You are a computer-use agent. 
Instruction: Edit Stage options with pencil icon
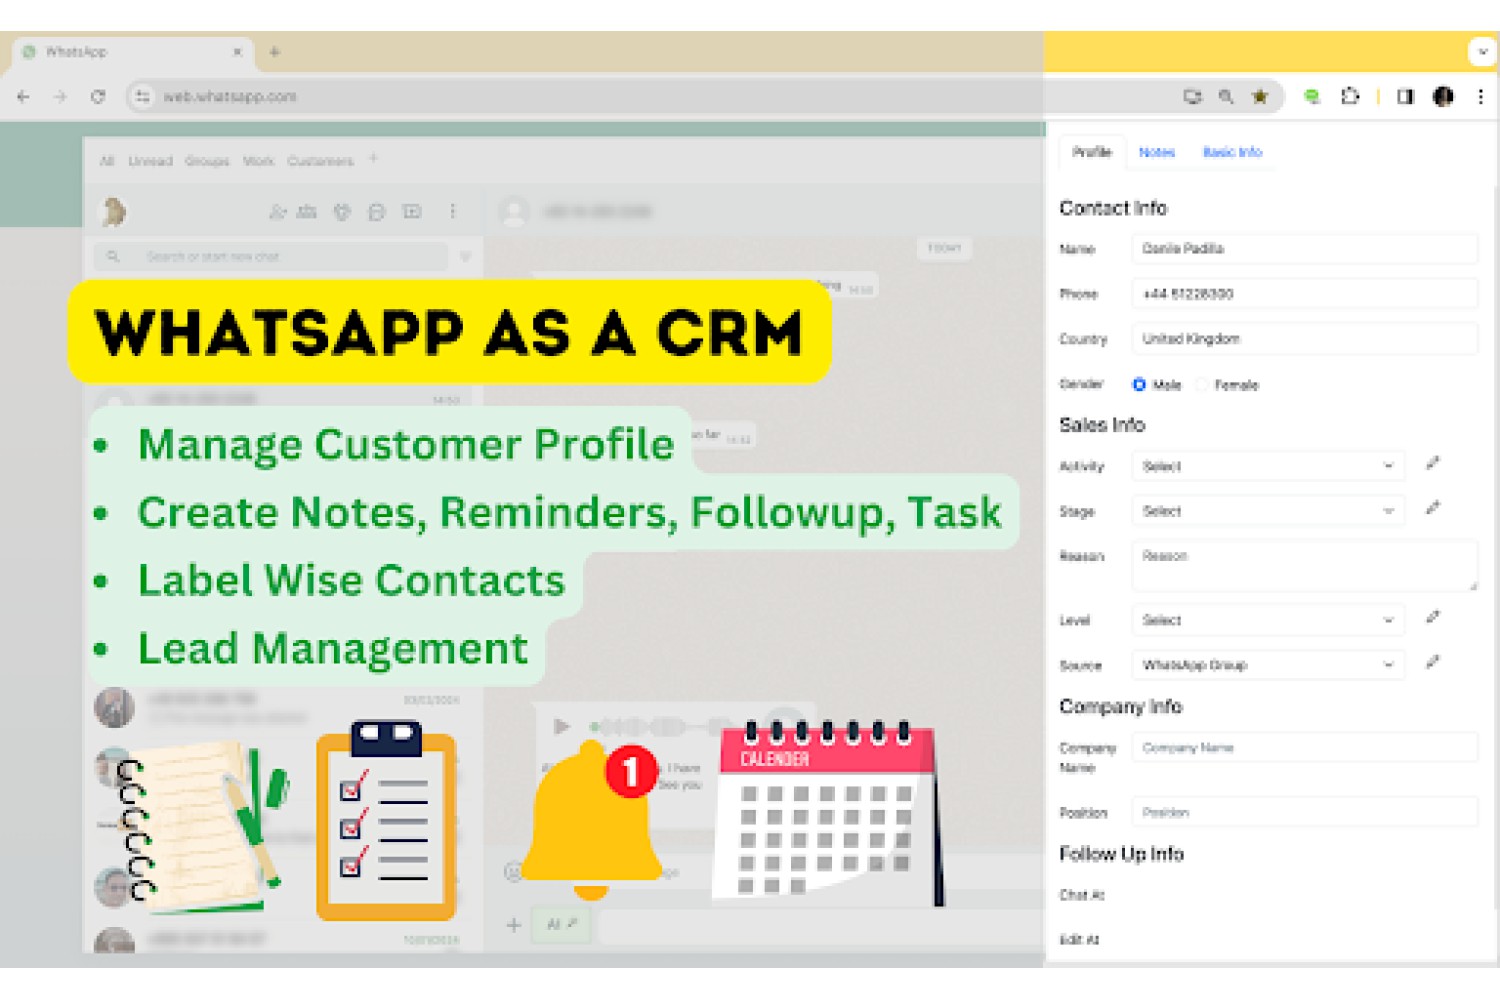pos(1432,508)
